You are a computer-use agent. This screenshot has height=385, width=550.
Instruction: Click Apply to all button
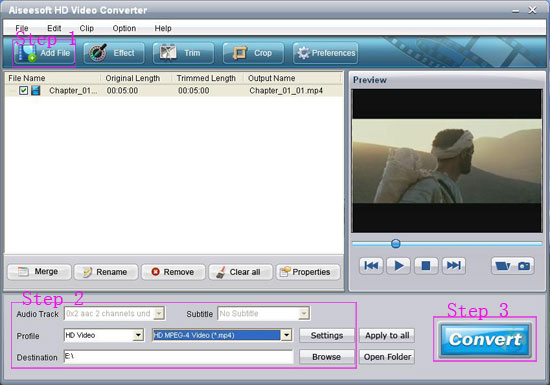(387, 336)
